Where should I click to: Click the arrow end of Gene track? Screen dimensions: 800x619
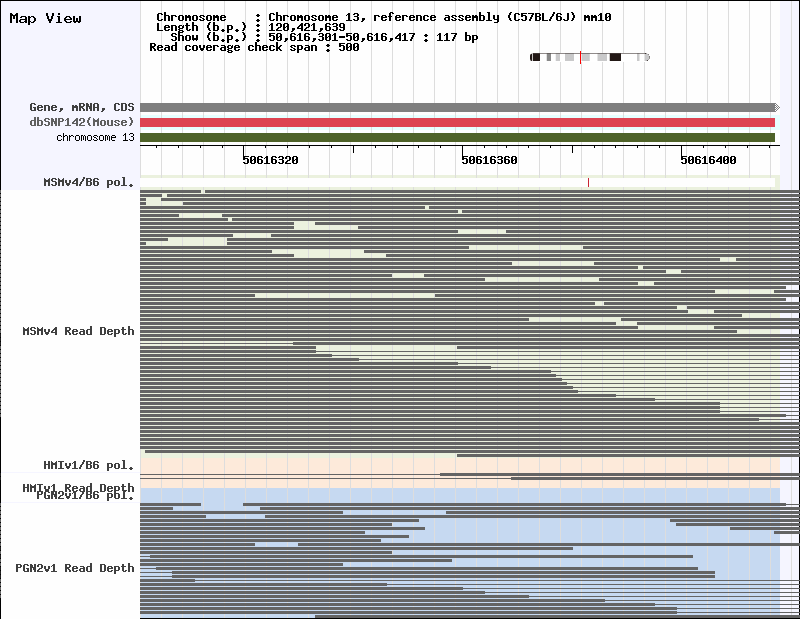point(778,107)
